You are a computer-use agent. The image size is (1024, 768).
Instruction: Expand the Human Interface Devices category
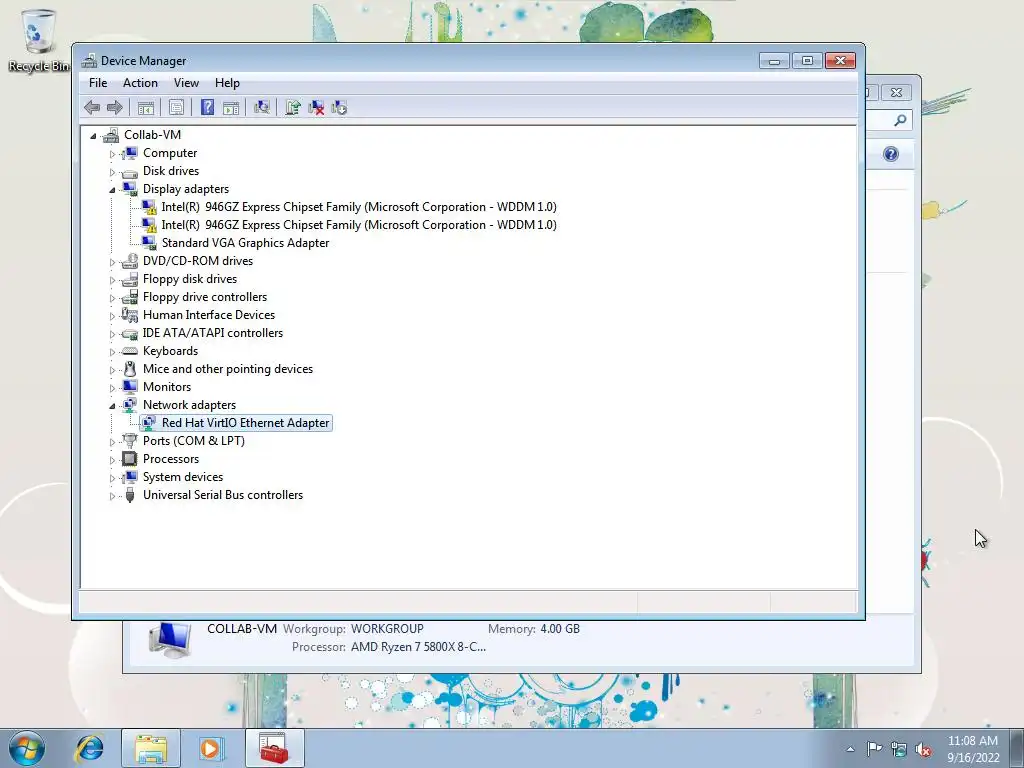click(112, 316)
